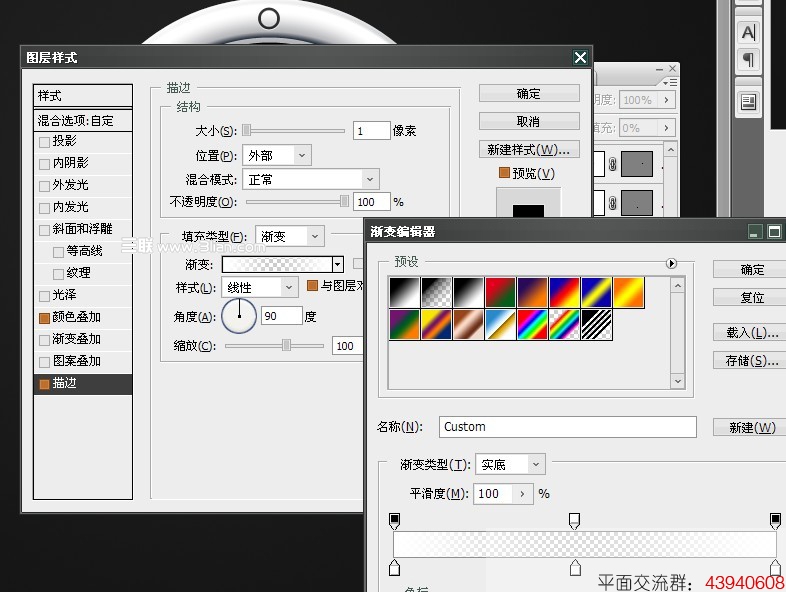
Task: Open the gradient picker dropdown arrow
Action: 338,264
